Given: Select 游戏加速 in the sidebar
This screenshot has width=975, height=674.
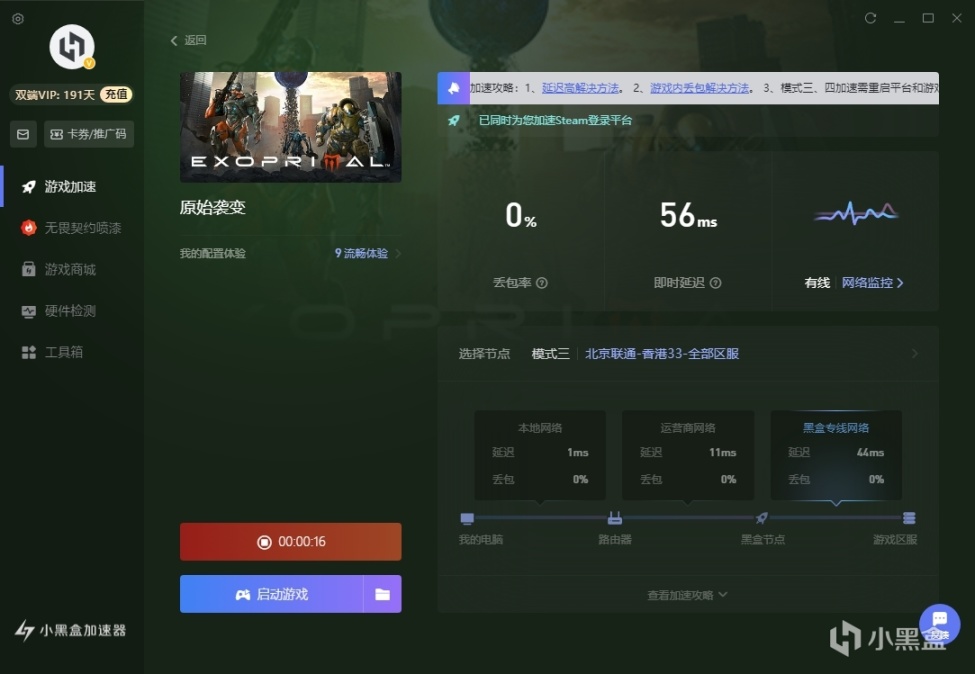Looking at the screenshot, I should pos(70,187).
